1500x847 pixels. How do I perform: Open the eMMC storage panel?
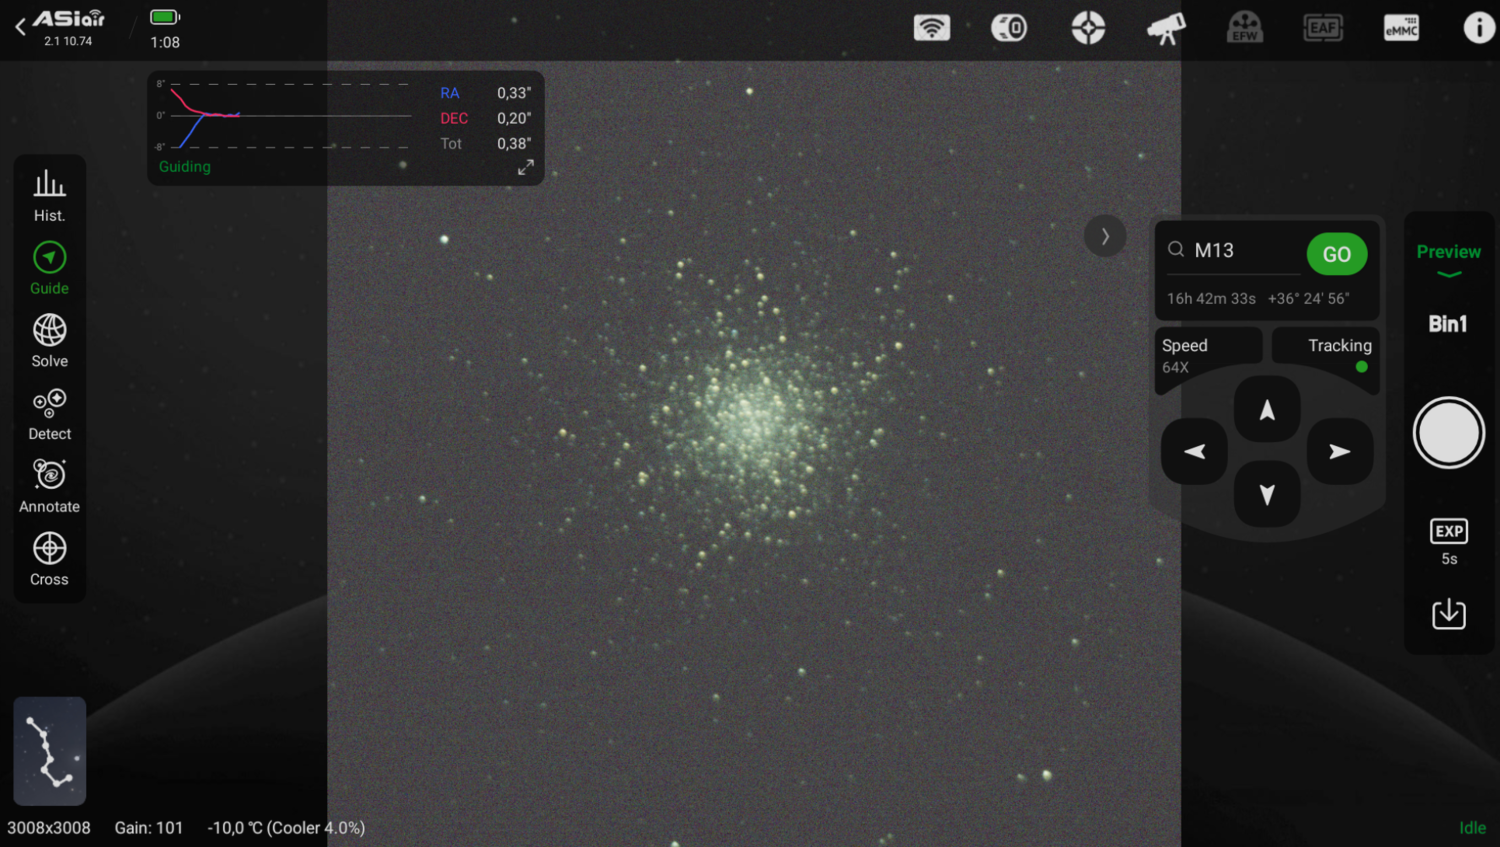[1401, 27]
